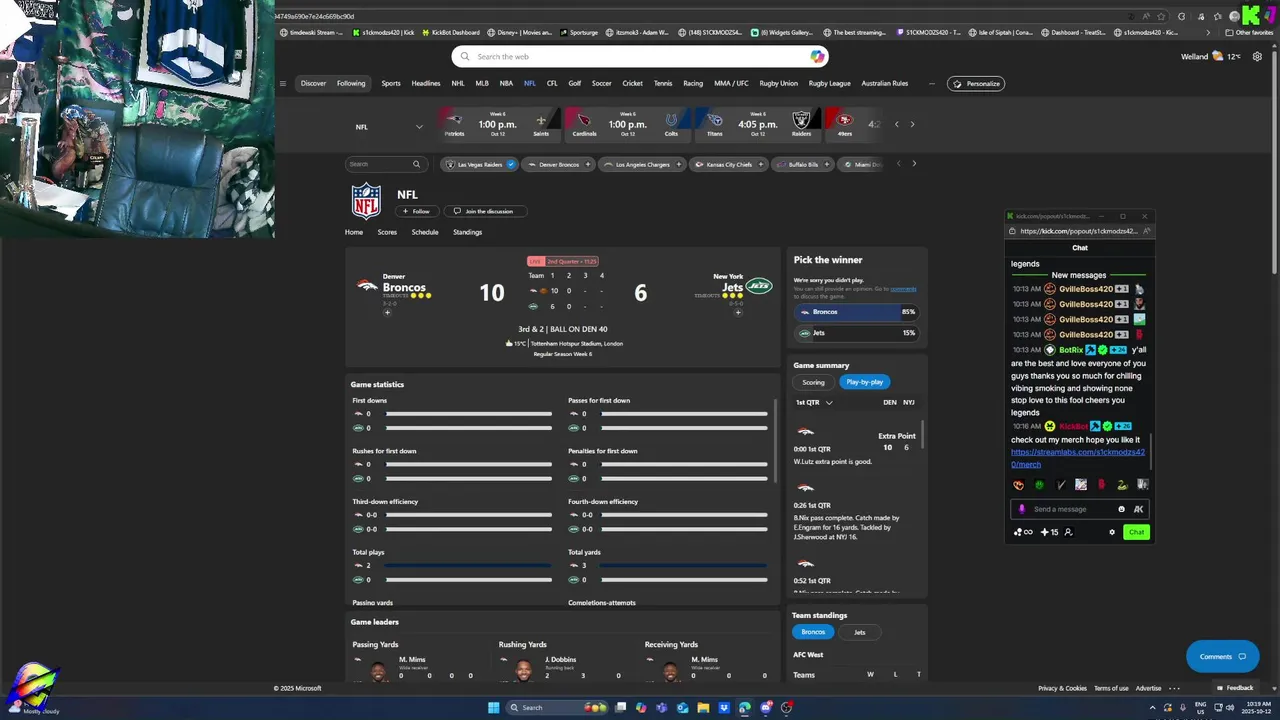The width and height of the screenshot is (1280, 720).
Task: Select the Scoring view in Game summary
Action: click(813, 382)
